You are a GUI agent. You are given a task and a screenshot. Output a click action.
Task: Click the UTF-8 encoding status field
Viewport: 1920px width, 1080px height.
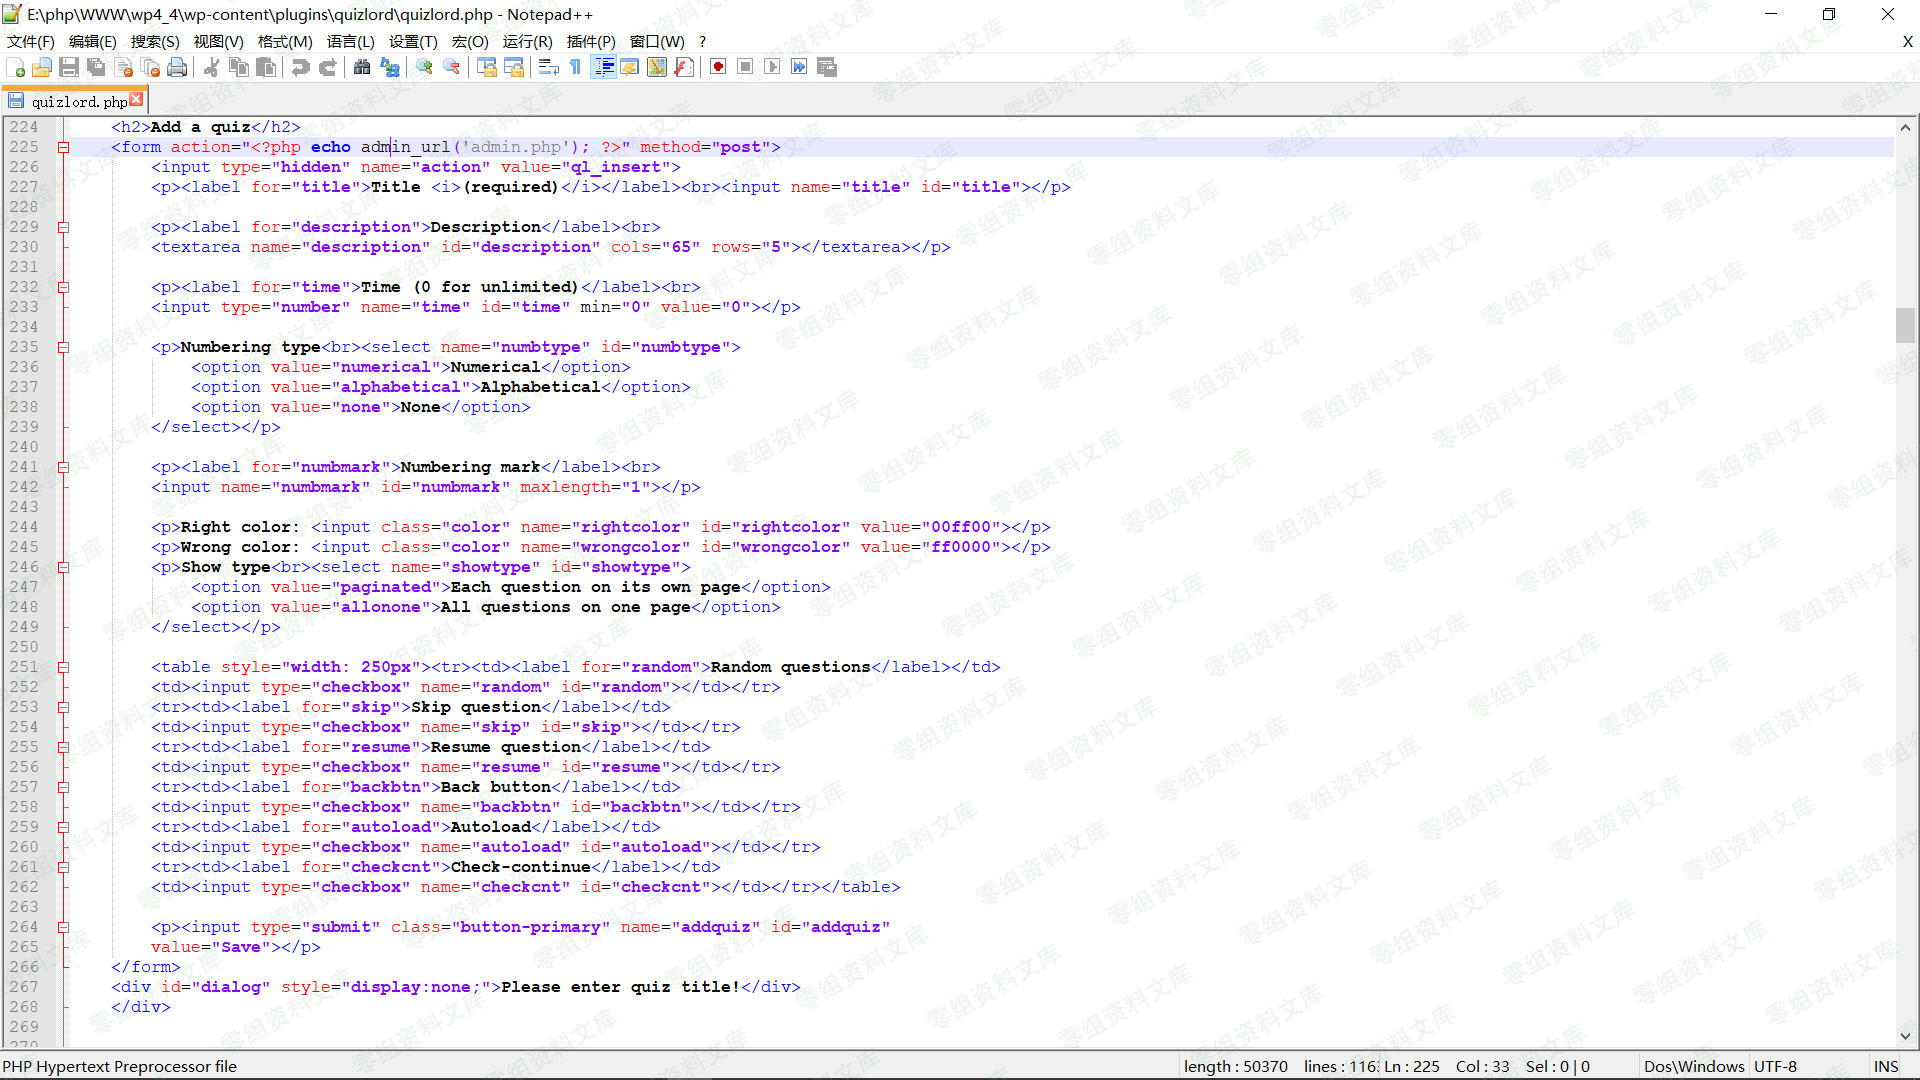(1775, 1066)
